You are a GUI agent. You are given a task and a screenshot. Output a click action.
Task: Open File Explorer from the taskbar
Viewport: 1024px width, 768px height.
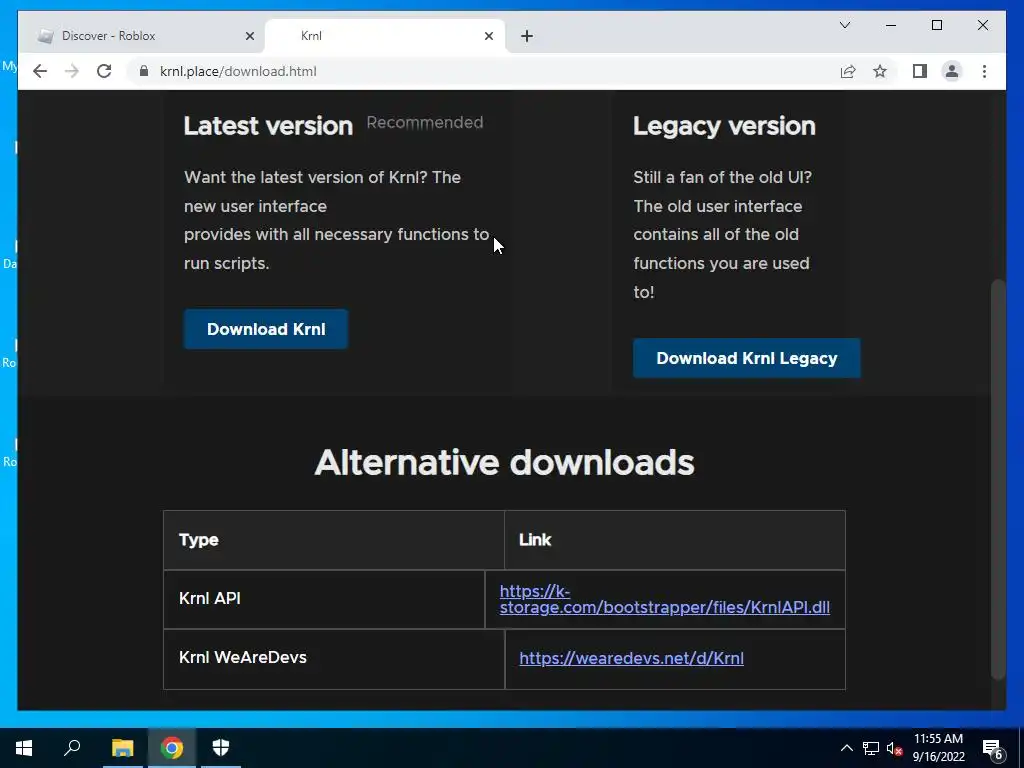pos(122,748)
